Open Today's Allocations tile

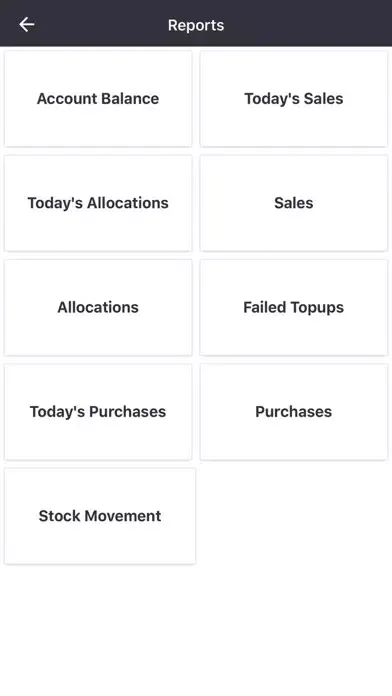click(98, 203)
